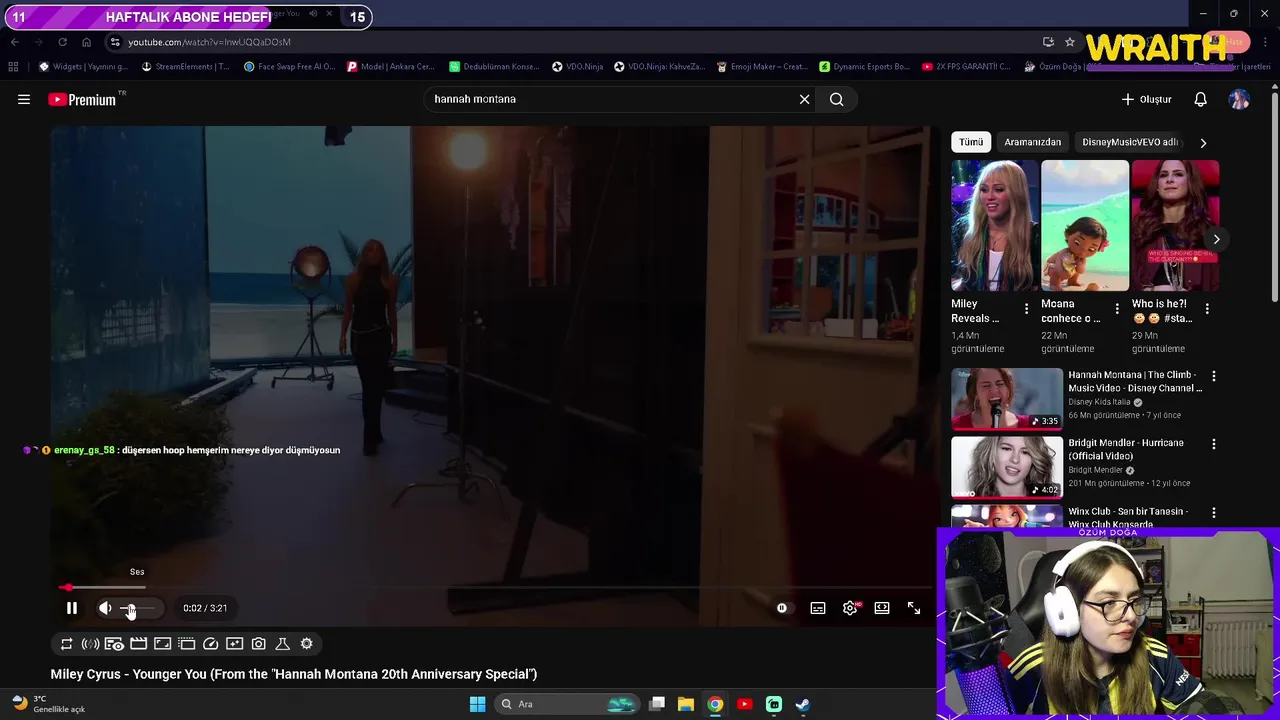This screenshot has width=1280, height=720.
Task: Click Disney Kids Italia channel name
Action: tap(1099, 402)
